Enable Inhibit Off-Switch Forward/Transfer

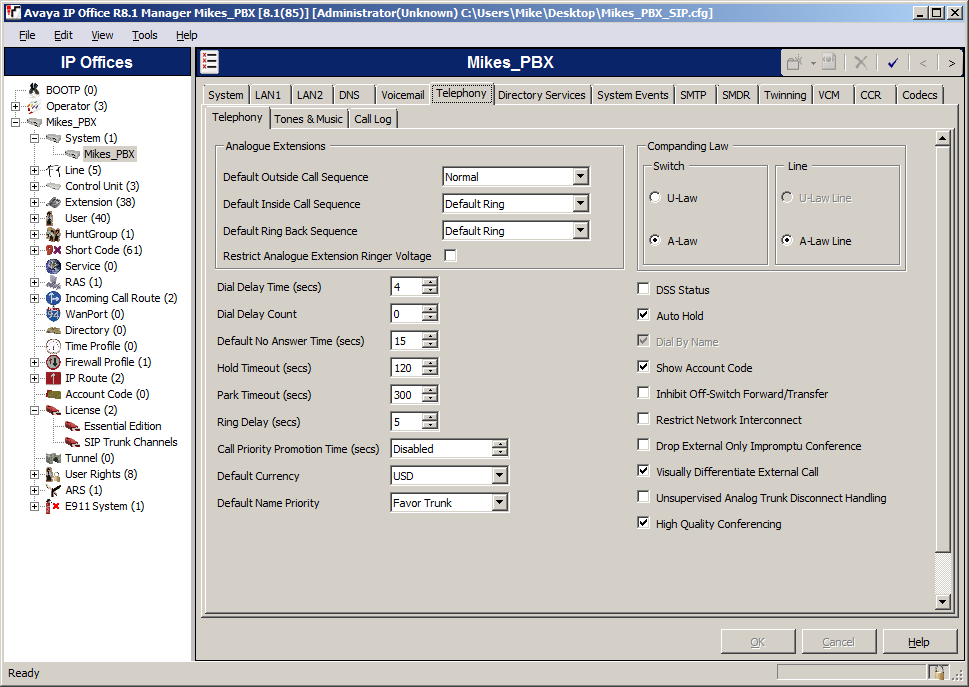pyautogui.click(x=643, y=392)
